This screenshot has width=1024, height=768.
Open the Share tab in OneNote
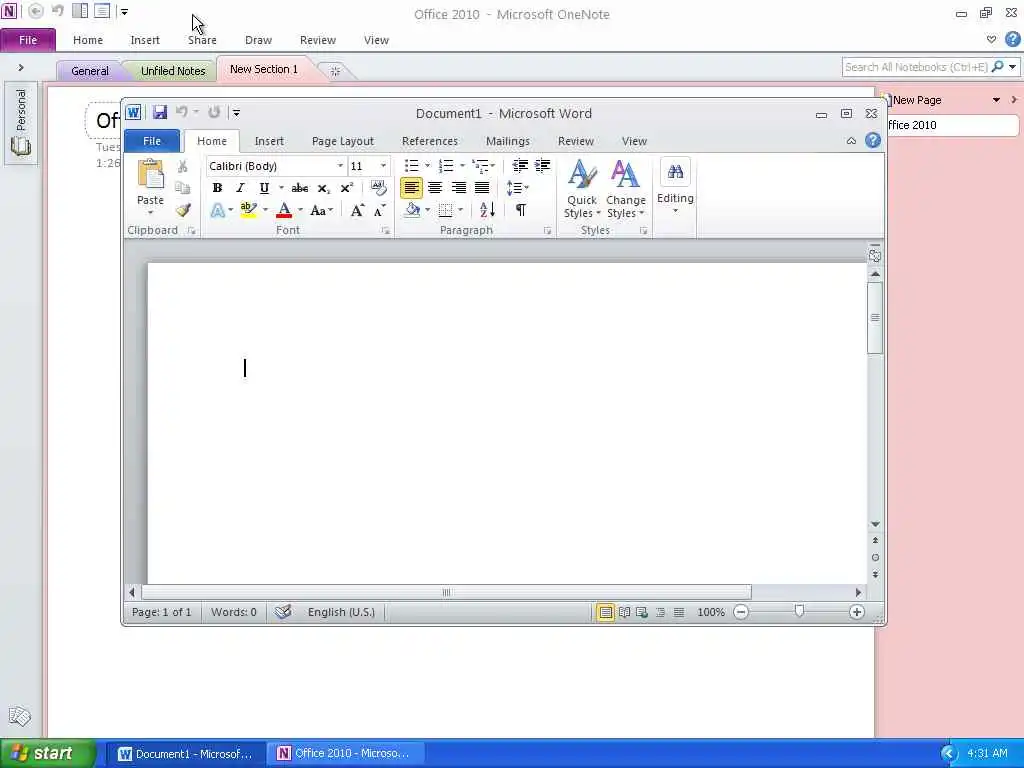202,40
